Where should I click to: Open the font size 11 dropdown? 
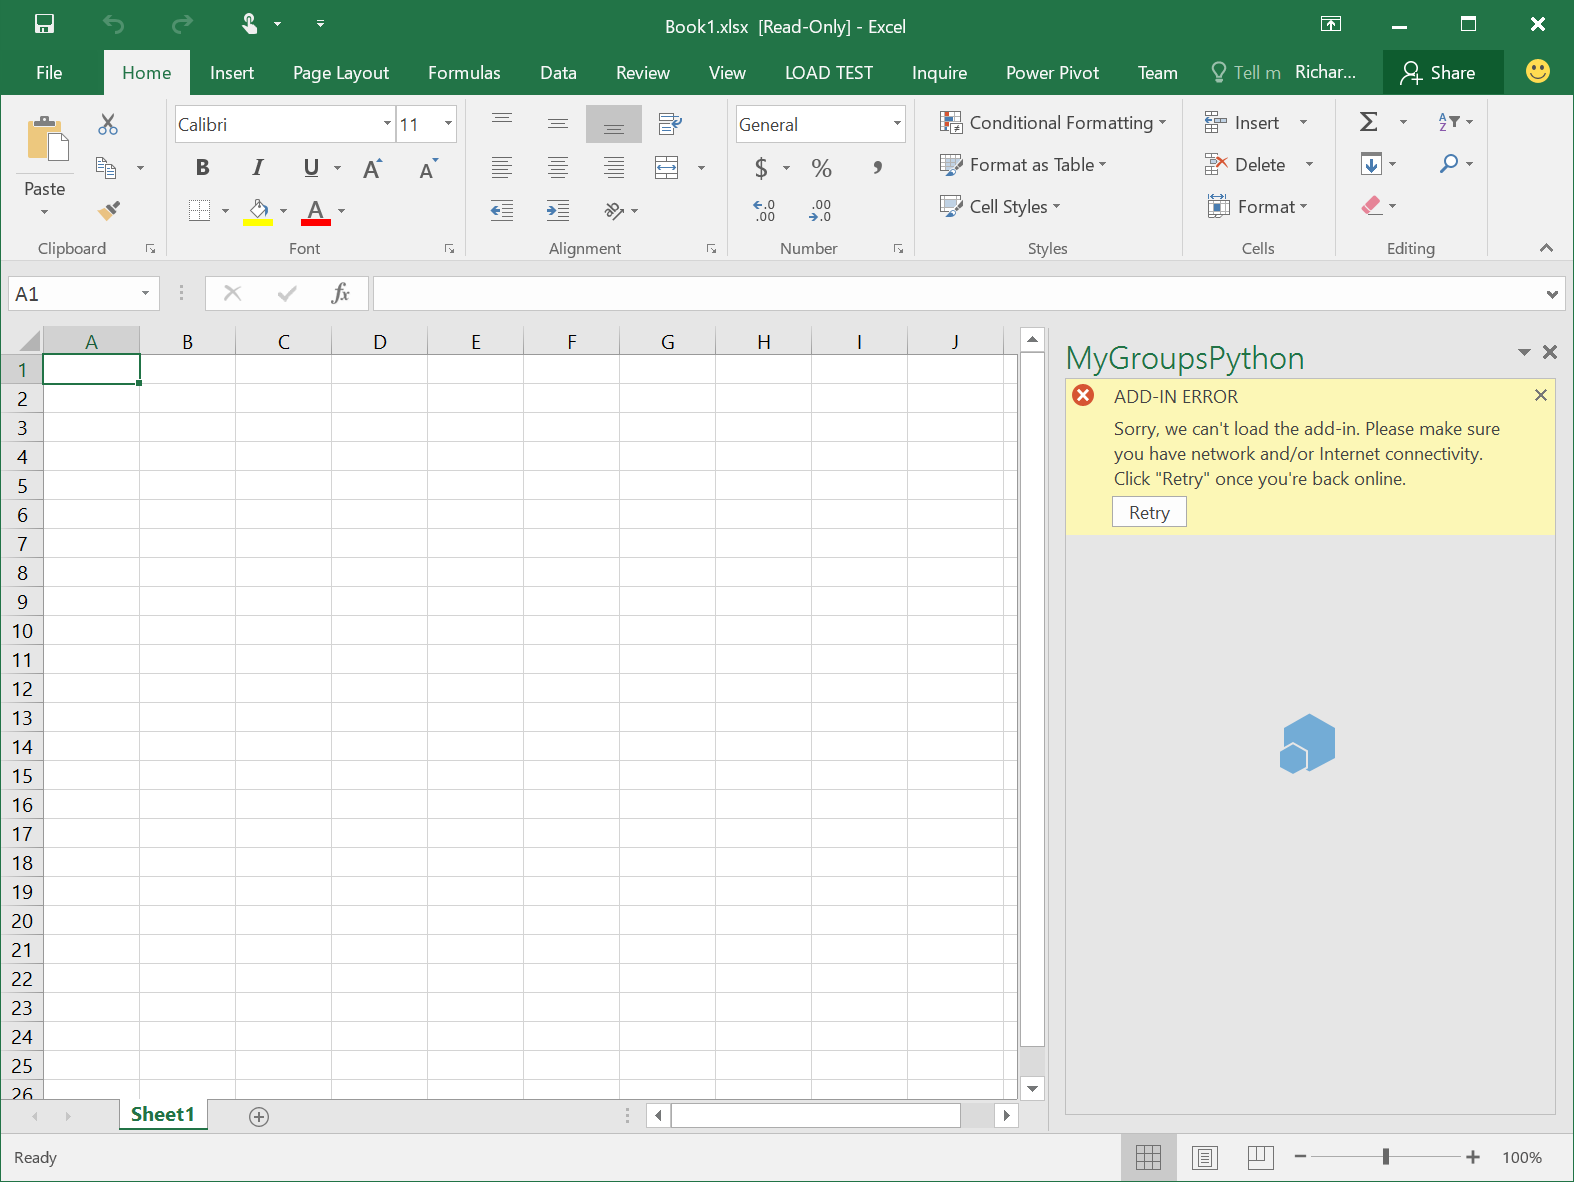(448, 124)
